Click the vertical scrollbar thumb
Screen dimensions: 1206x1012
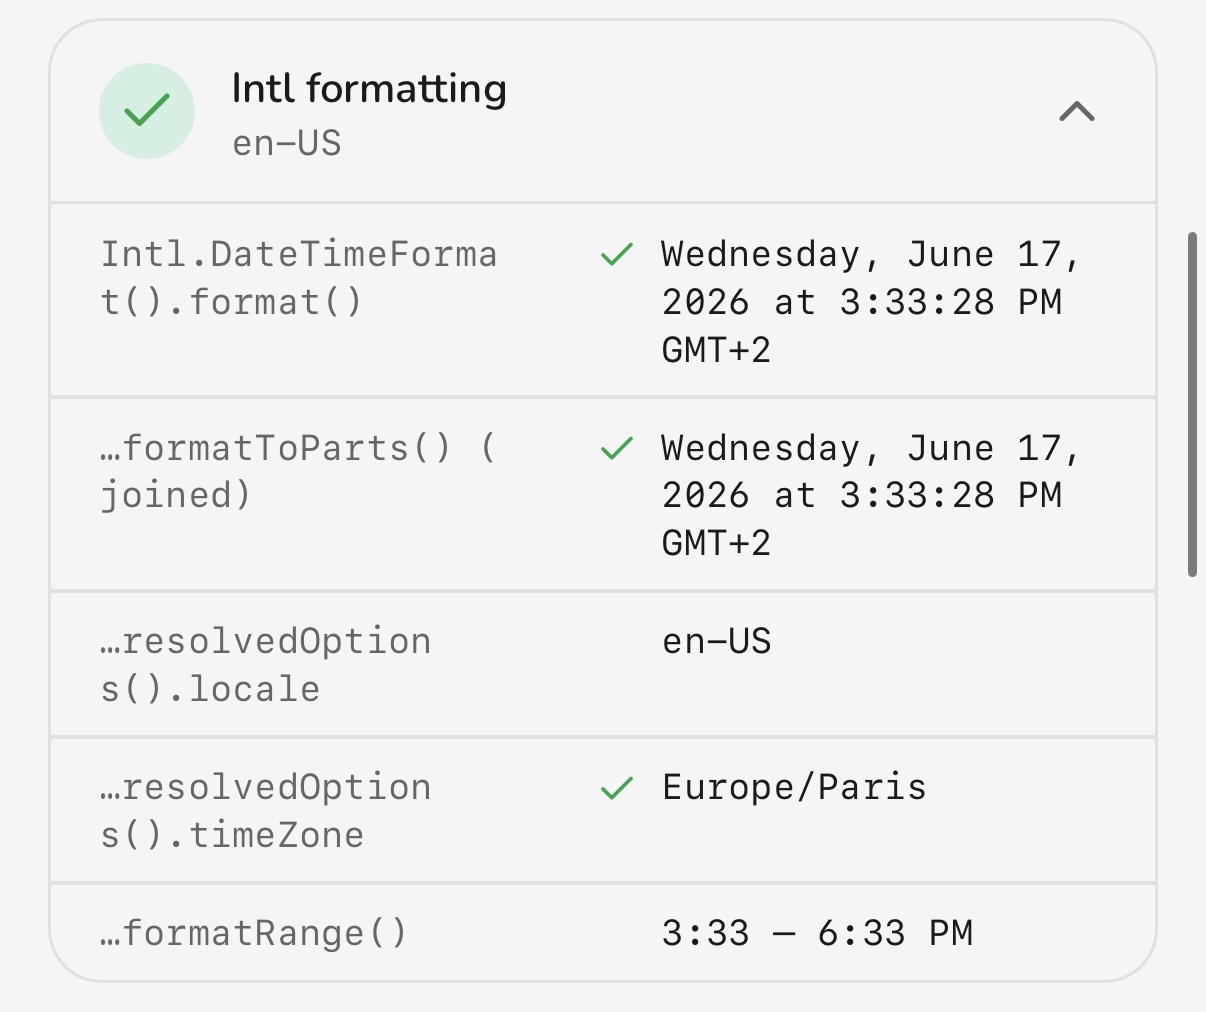point(1192,404)
